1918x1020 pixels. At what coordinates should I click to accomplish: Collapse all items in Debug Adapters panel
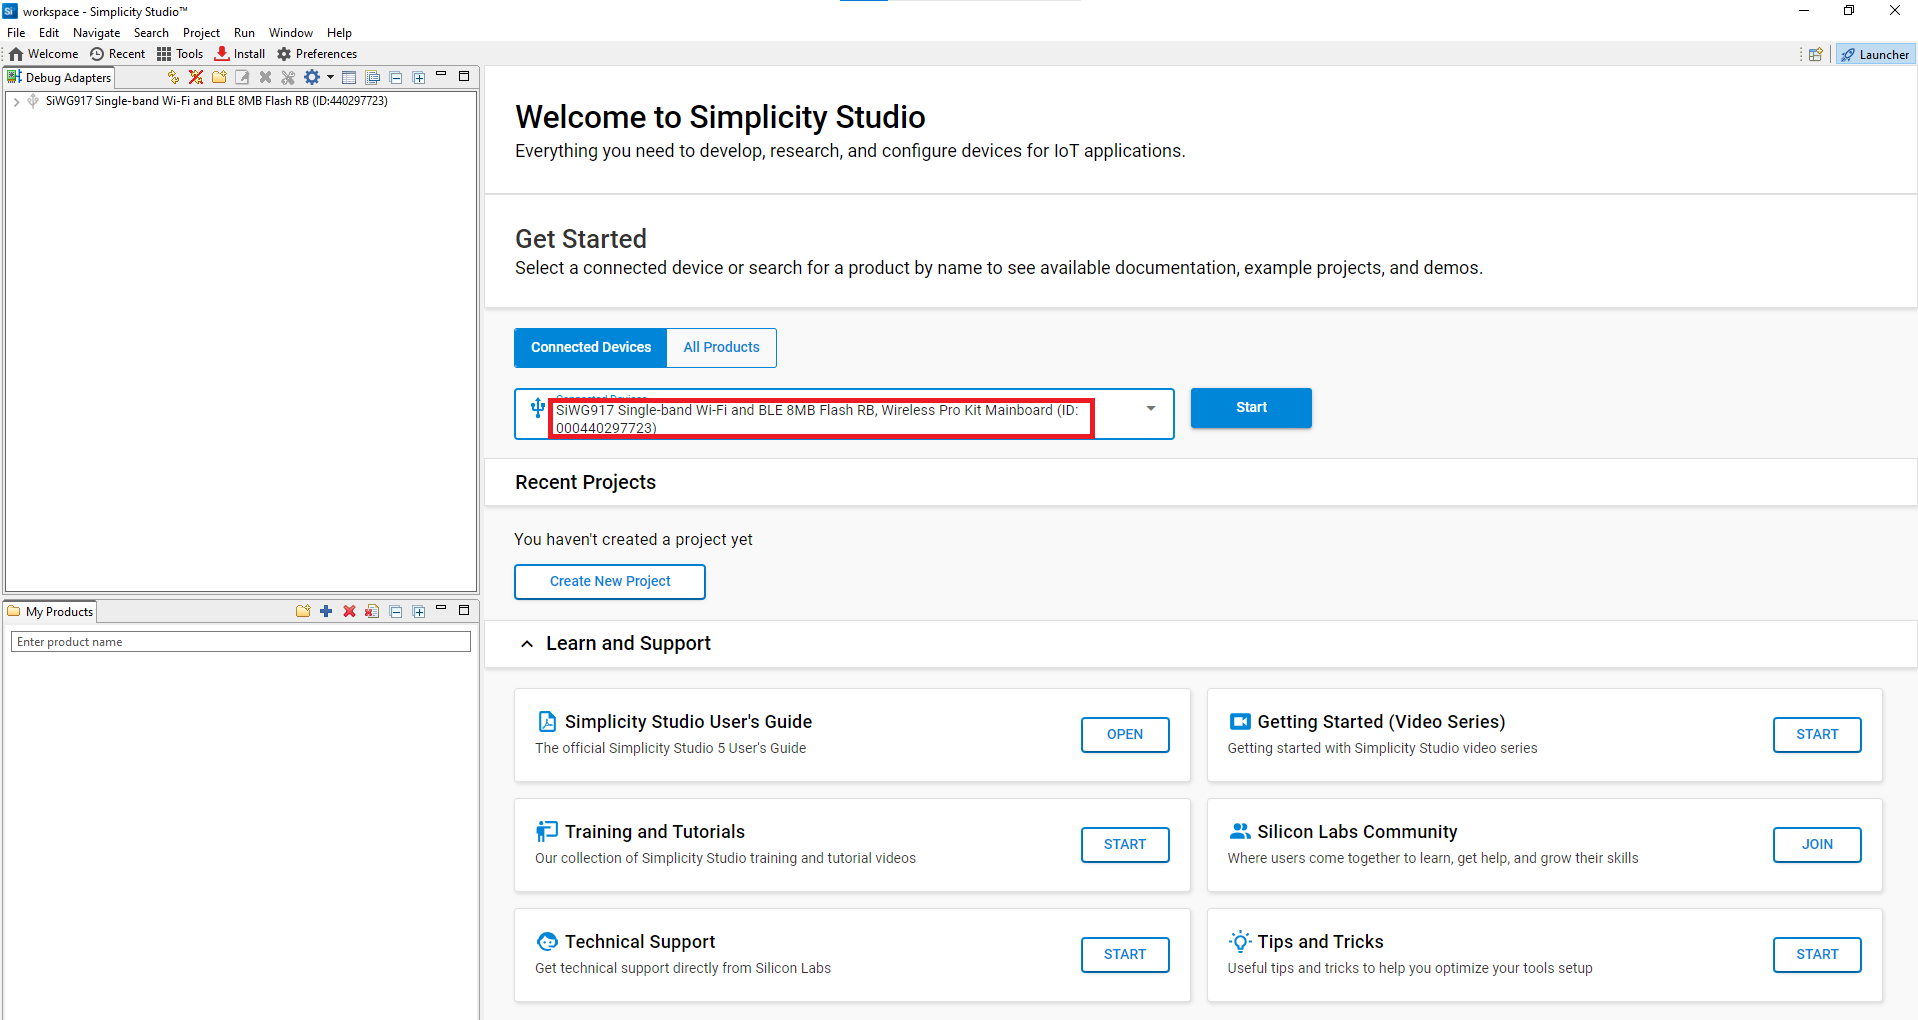[396, 77]
